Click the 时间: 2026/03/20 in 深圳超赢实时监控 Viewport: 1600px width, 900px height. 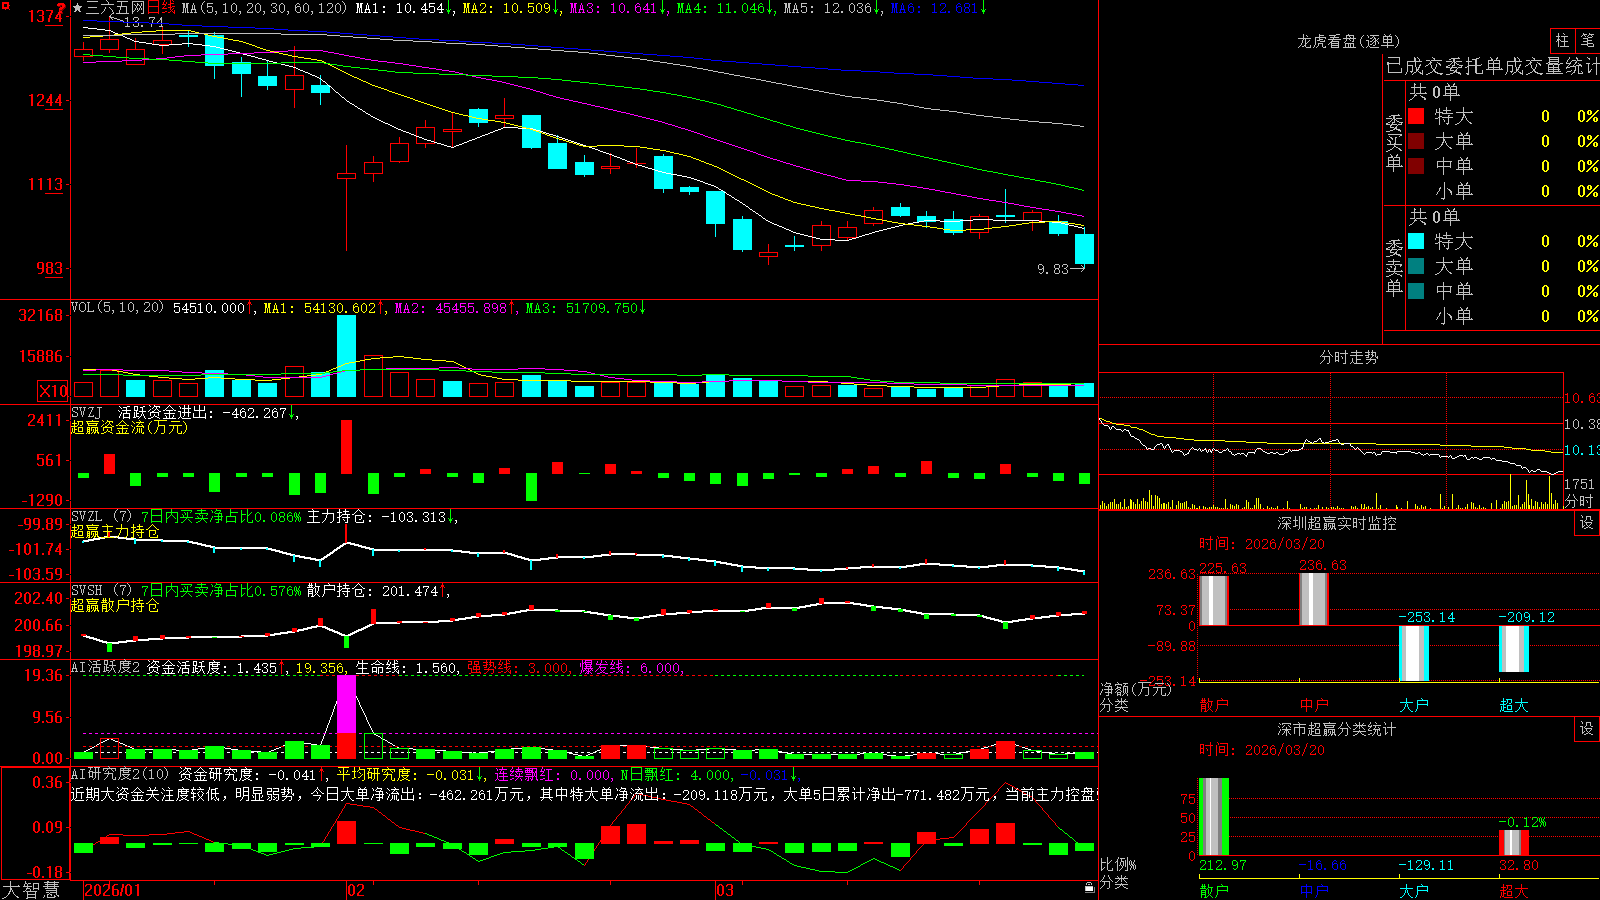click(x=1262, y=544)
